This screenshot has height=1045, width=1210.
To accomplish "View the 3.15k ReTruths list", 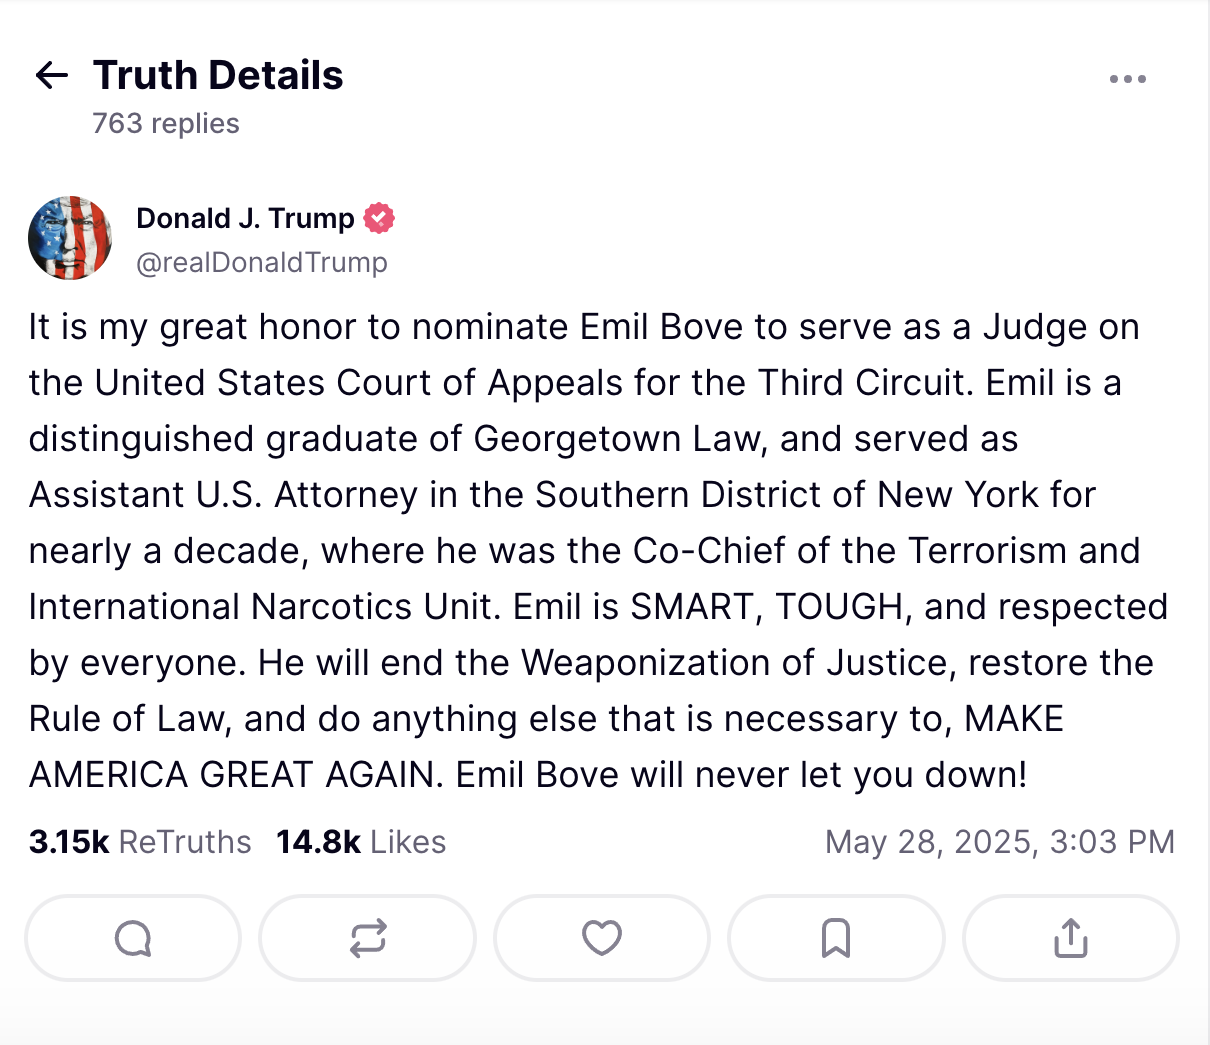I will tap(140, 842).
